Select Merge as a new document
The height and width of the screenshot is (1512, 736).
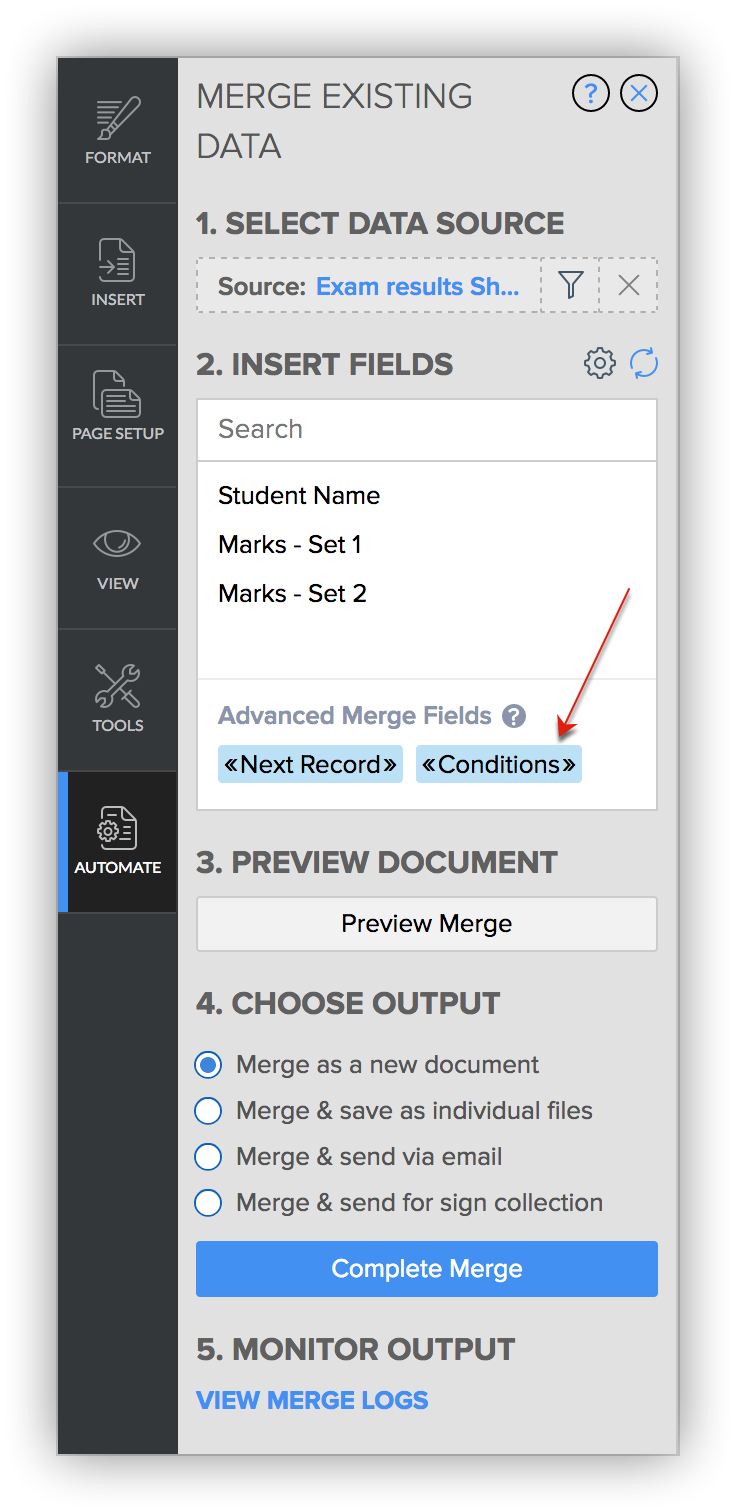(207, 1065)
